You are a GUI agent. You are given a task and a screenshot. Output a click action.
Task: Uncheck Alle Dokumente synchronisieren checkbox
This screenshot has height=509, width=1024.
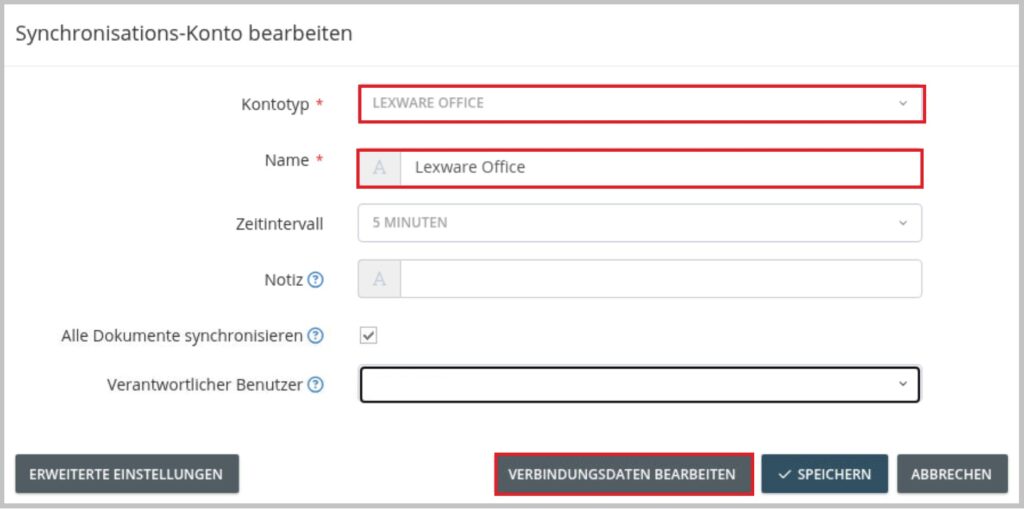(369, 336)
